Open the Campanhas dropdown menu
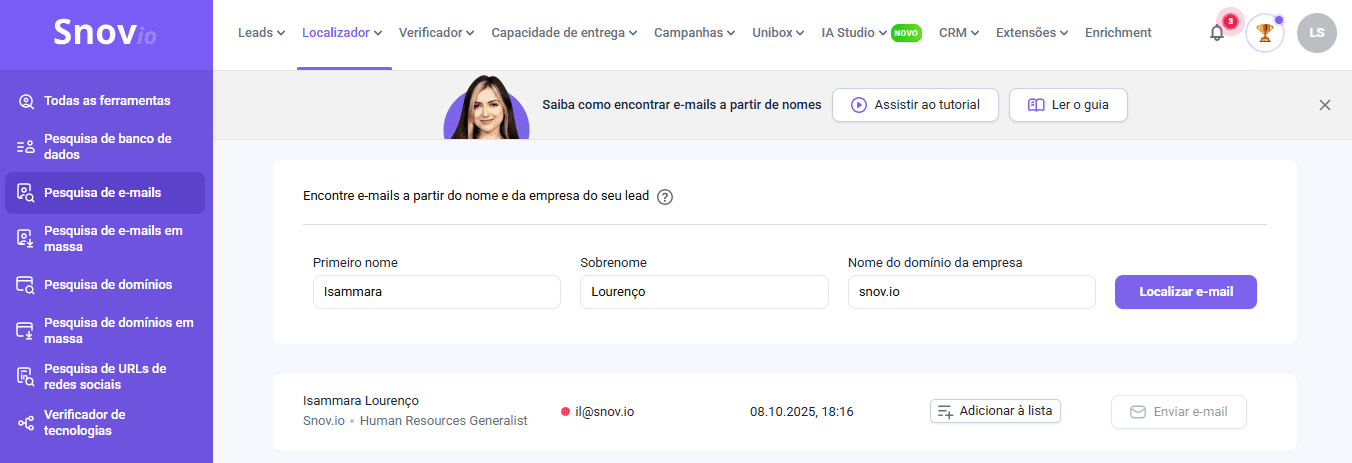The image size is (1352, 463). 694,33
